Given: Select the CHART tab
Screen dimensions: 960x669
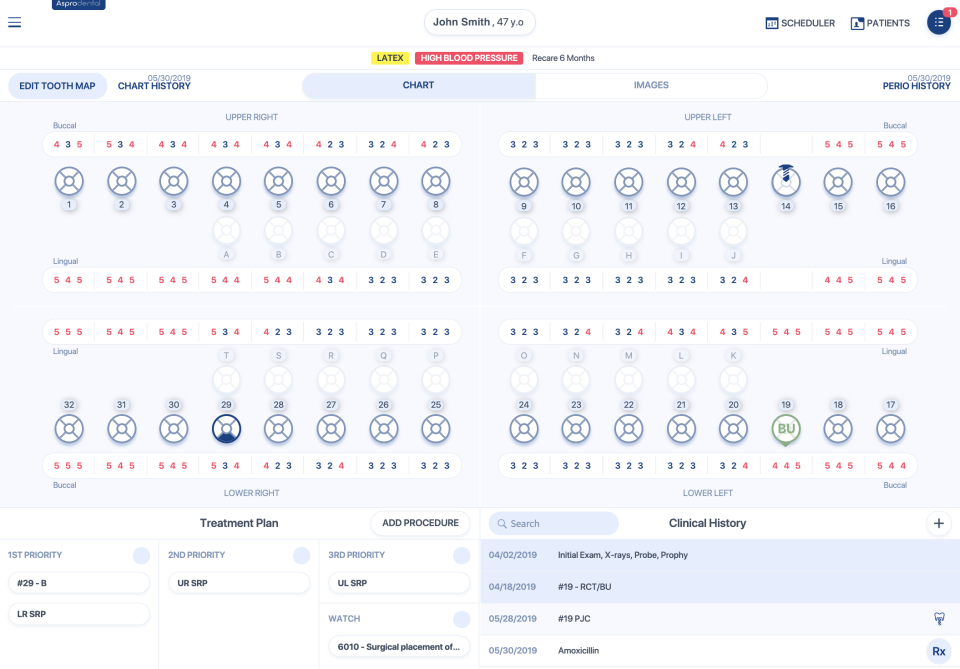Looking at the screenshot, I should pos(419,86).
